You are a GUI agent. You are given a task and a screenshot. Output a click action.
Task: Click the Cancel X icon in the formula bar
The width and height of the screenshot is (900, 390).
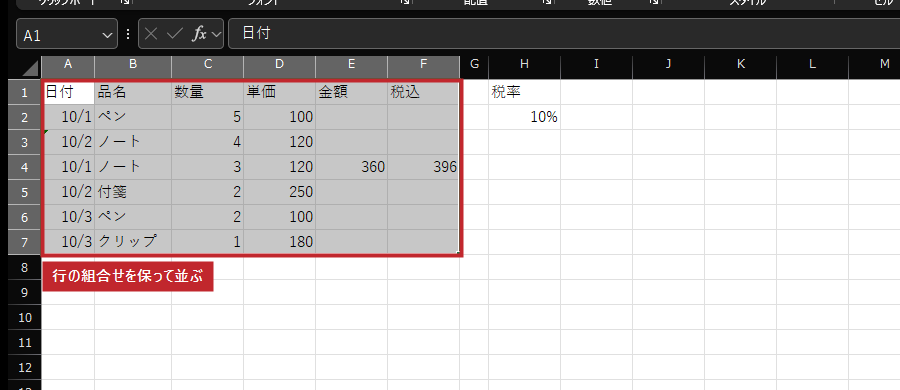[x=151, y=34]
